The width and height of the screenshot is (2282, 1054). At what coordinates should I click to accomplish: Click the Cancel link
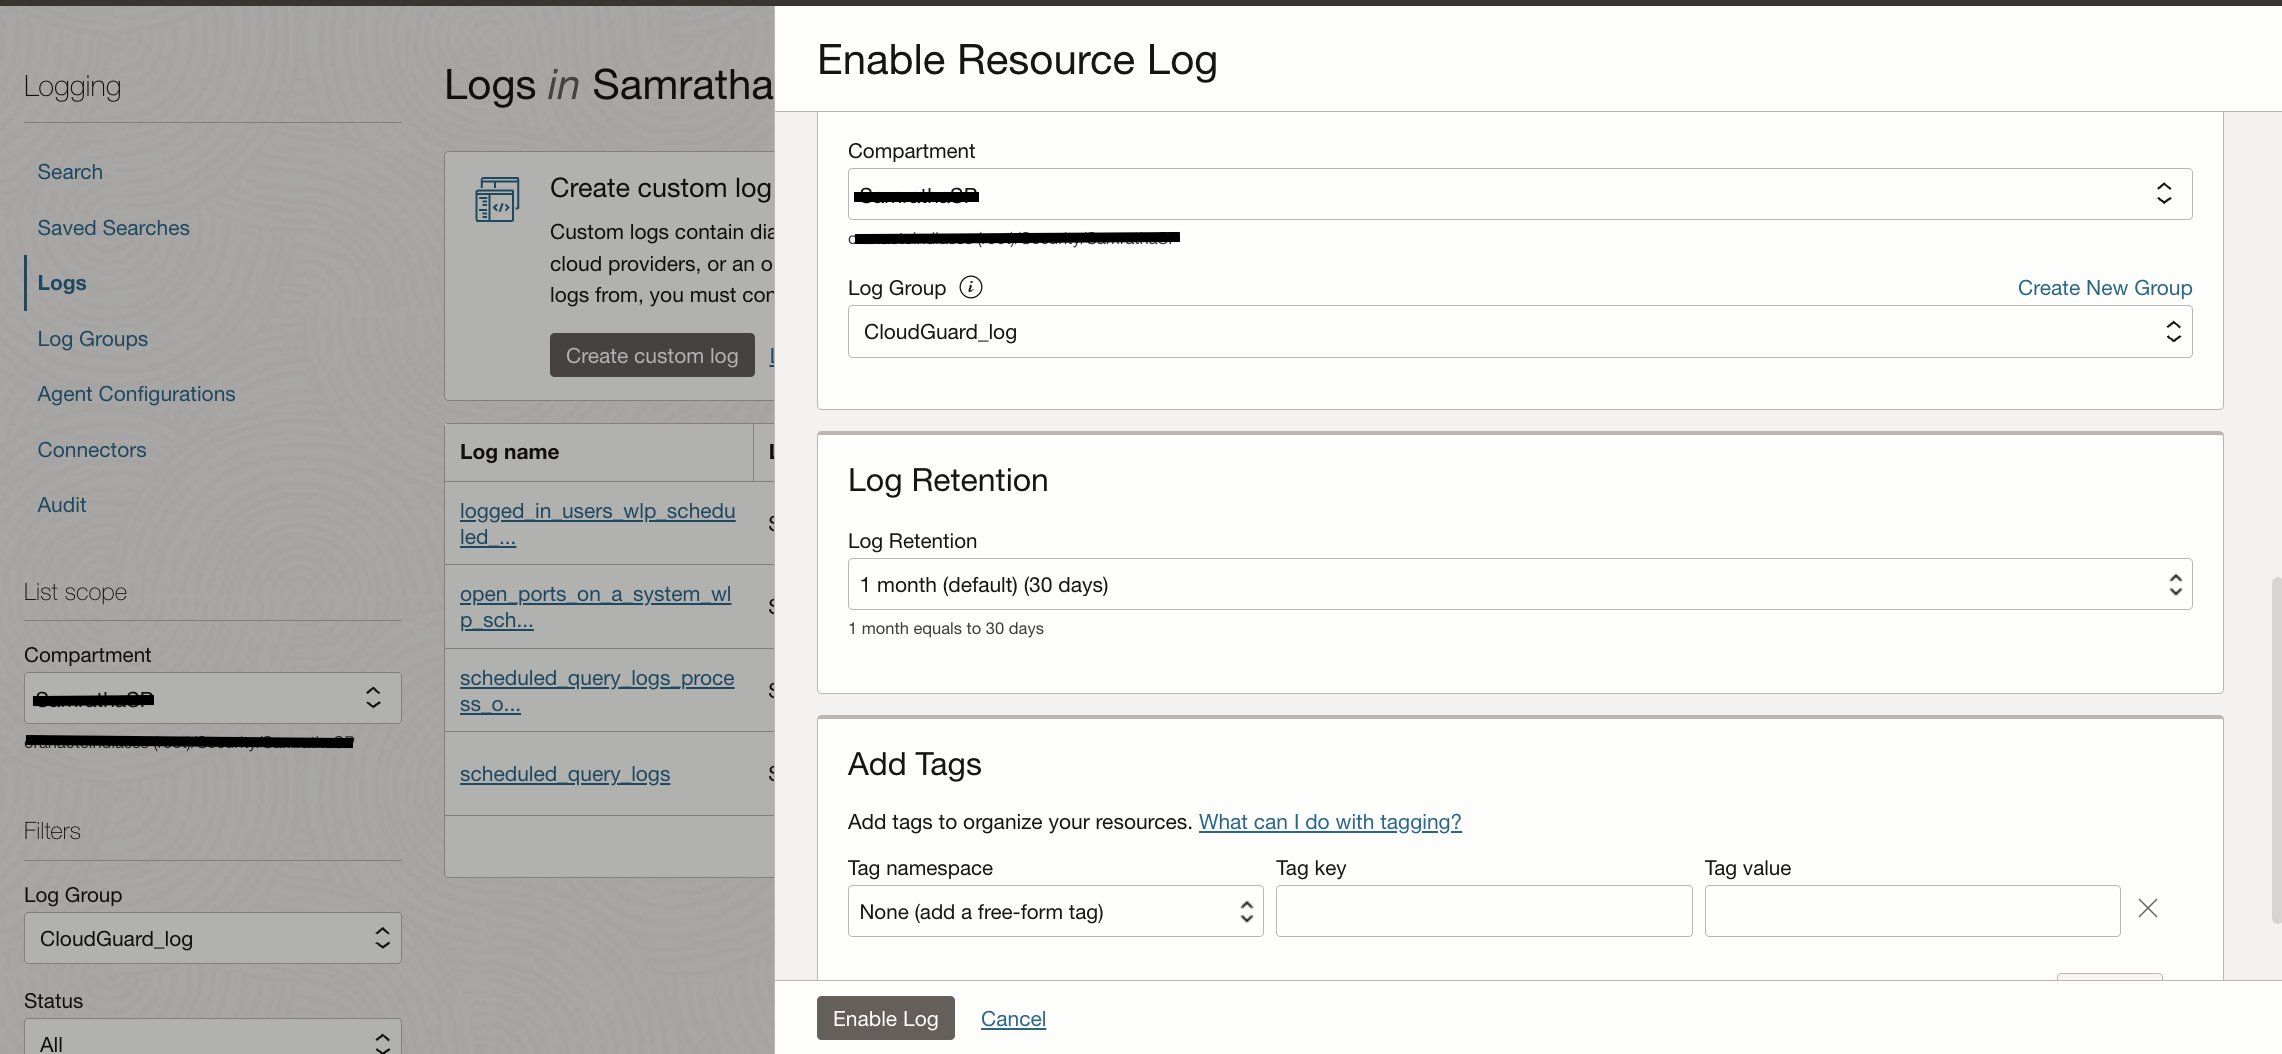click(1013, 1019)
